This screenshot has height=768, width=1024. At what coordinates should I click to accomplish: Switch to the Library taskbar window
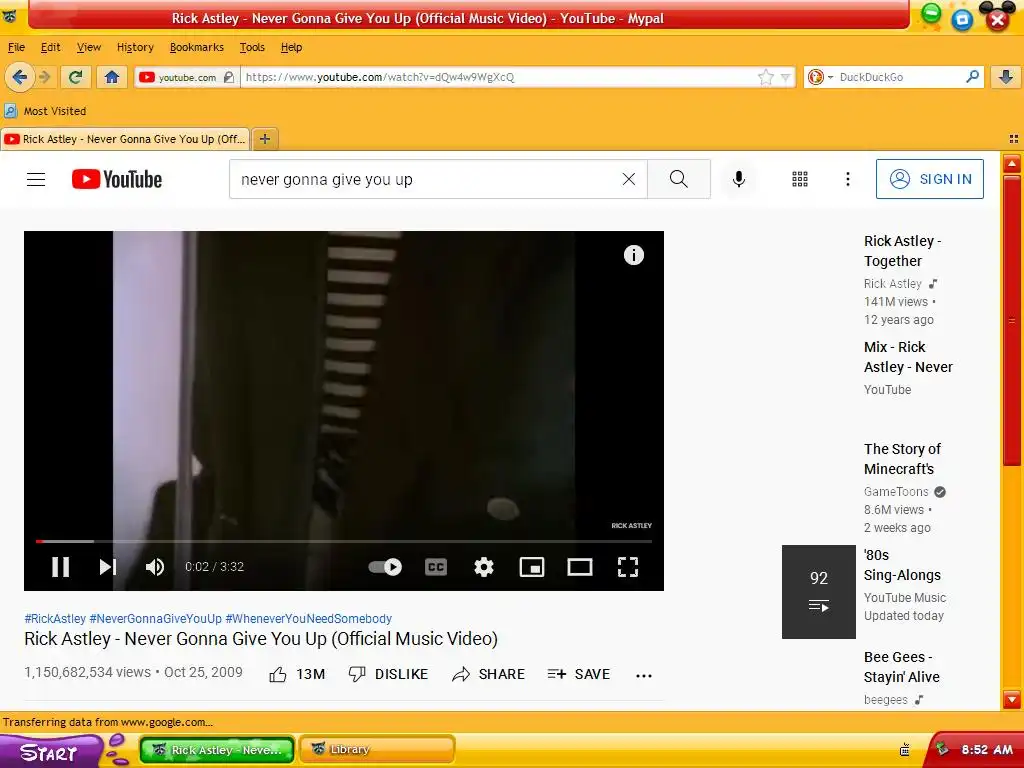tap(377, 749)
